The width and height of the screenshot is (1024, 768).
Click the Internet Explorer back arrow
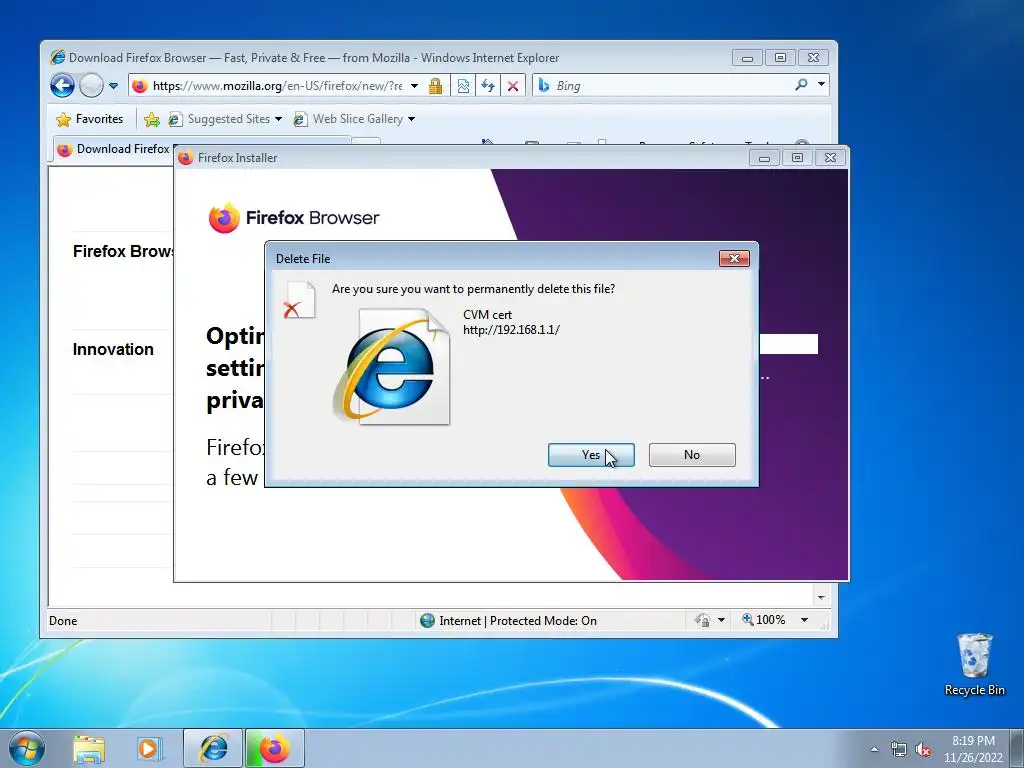(x=63, y=86)
